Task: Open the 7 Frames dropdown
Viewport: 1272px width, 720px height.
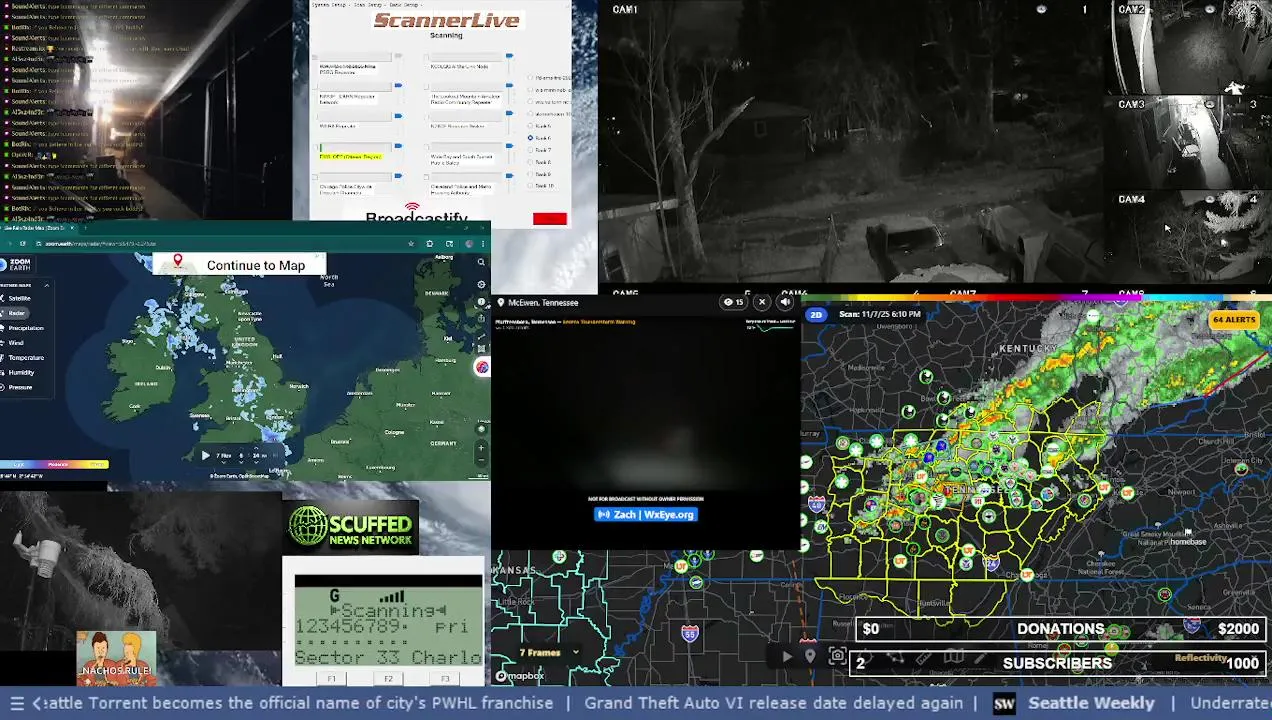Action: (x=548, y=652)
